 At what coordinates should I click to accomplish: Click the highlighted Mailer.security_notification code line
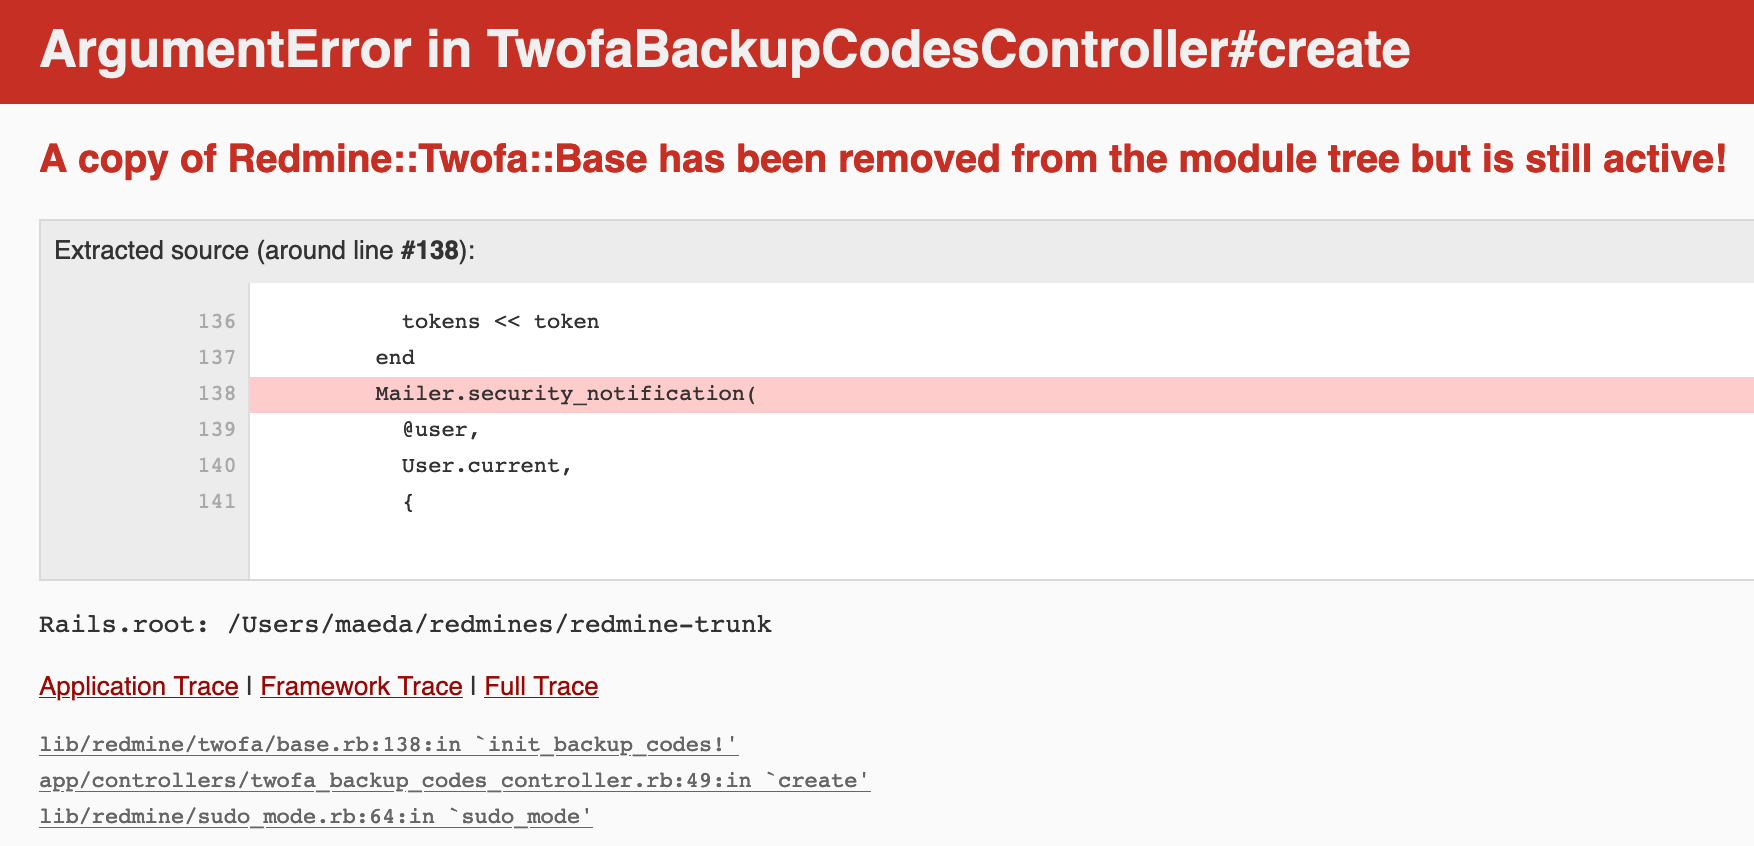click(1001, 394)
